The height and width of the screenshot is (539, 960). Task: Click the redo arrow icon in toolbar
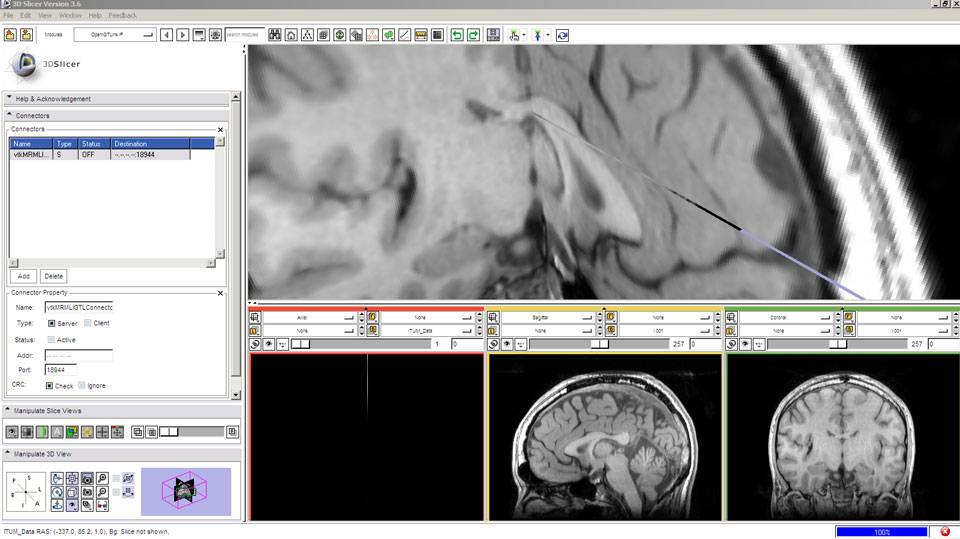(473, 35)
